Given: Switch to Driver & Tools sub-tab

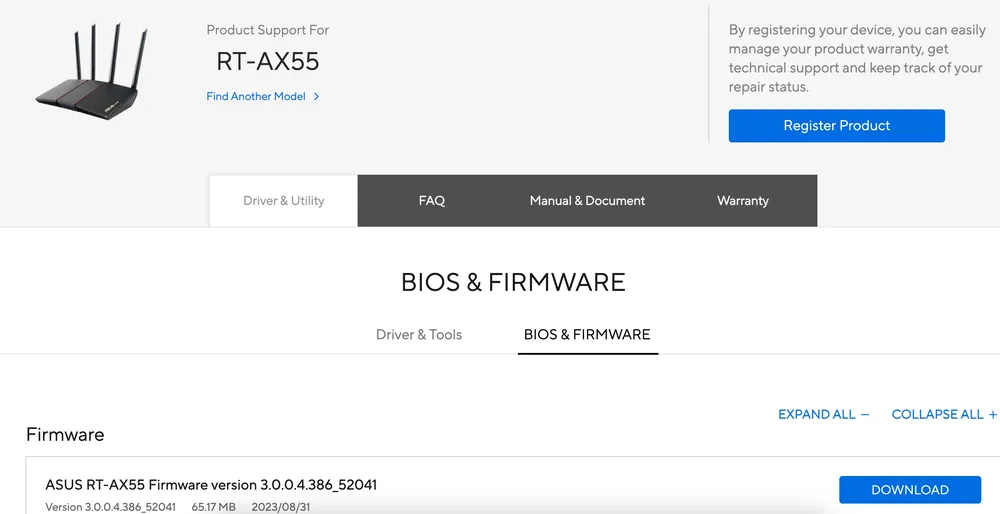Looking at the screenshot, I should coord(419,335).
